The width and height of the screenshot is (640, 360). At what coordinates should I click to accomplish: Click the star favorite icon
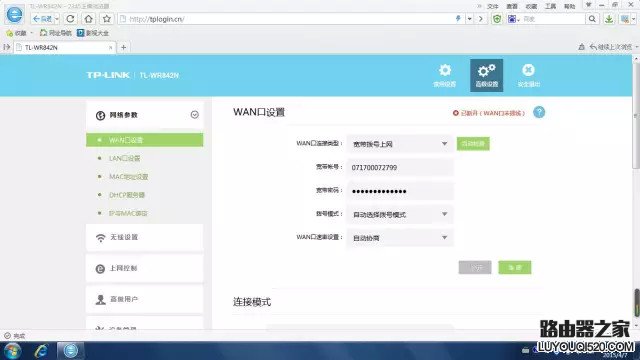coord(107,19)
